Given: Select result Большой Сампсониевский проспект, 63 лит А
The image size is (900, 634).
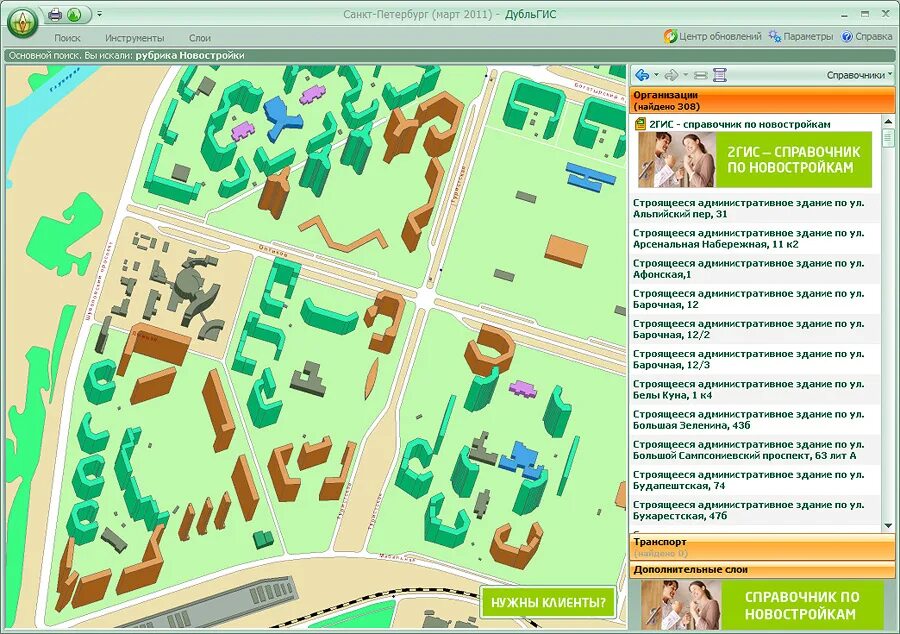Looking at the screenshot, I should (x=755, y=450).
